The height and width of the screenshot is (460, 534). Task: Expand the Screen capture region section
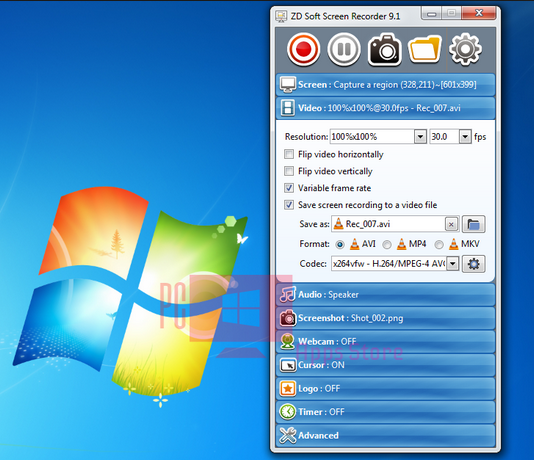[x=386, y=85]
